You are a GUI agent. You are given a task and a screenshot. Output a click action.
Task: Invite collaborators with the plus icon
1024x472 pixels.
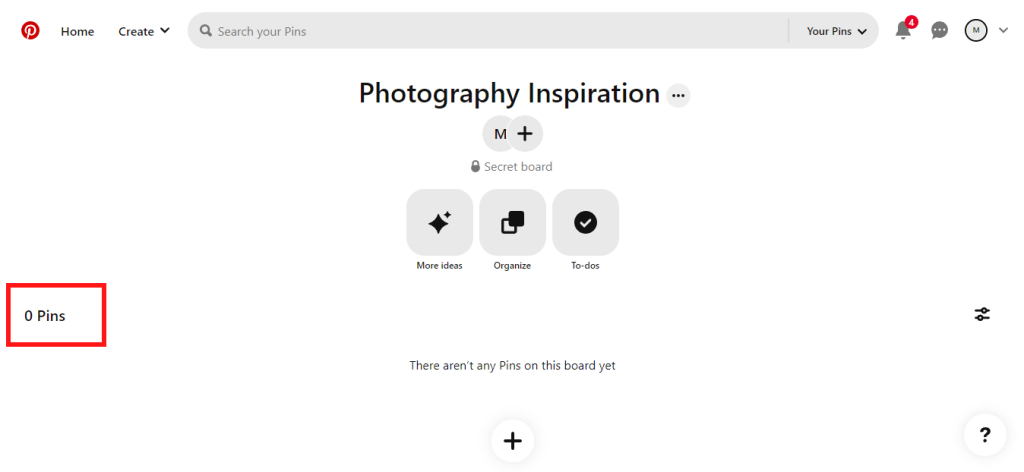point(525,133)
